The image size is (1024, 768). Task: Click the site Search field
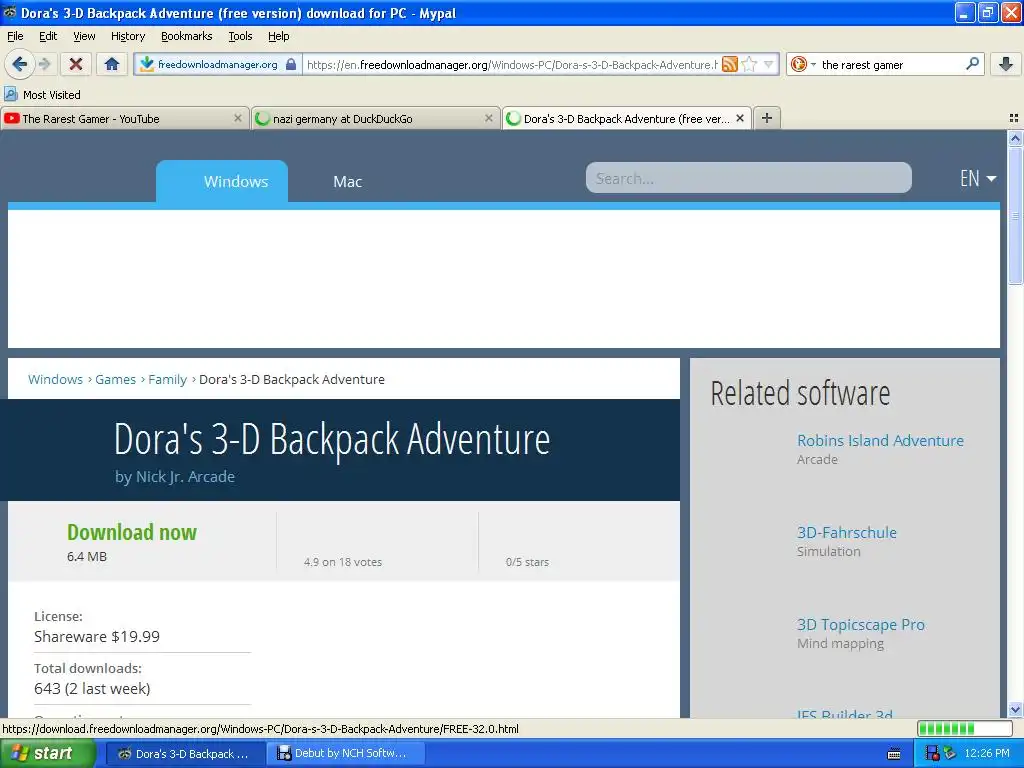[x=748, y=178]
